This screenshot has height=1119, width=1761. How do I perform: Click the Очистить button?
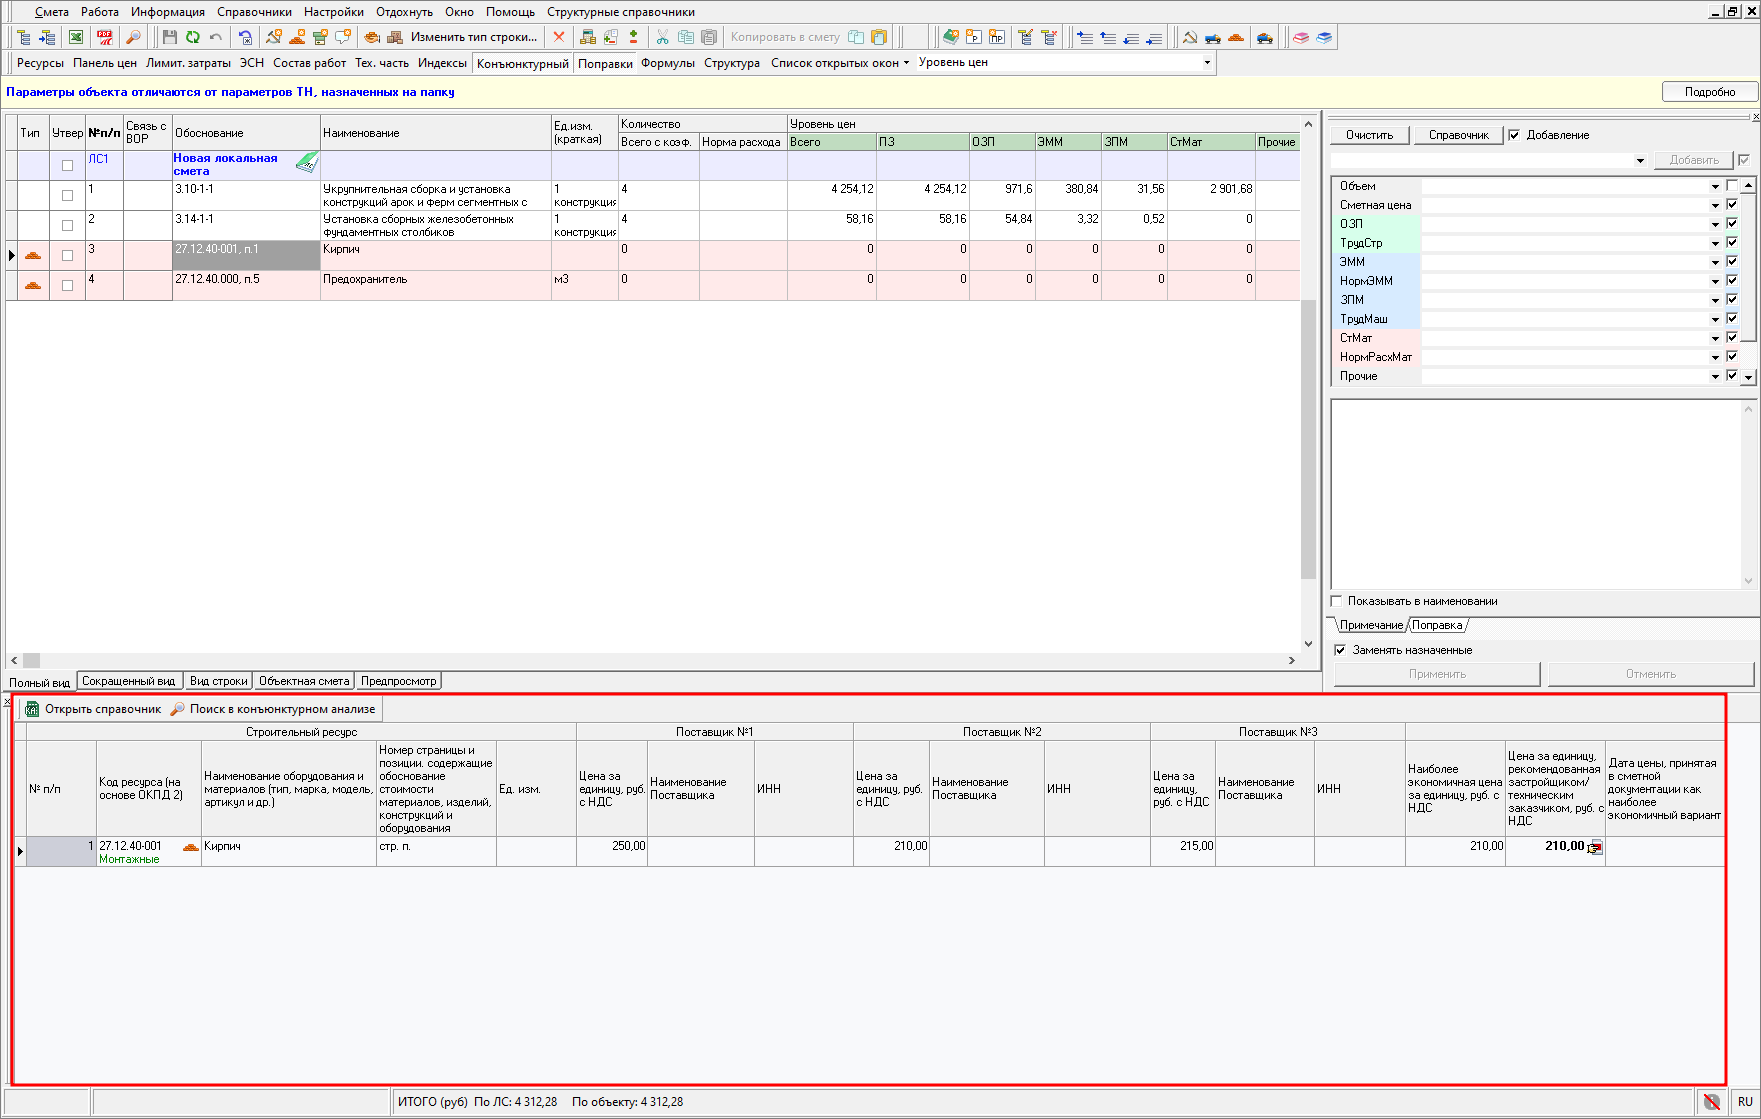[x=1369, y=135]
